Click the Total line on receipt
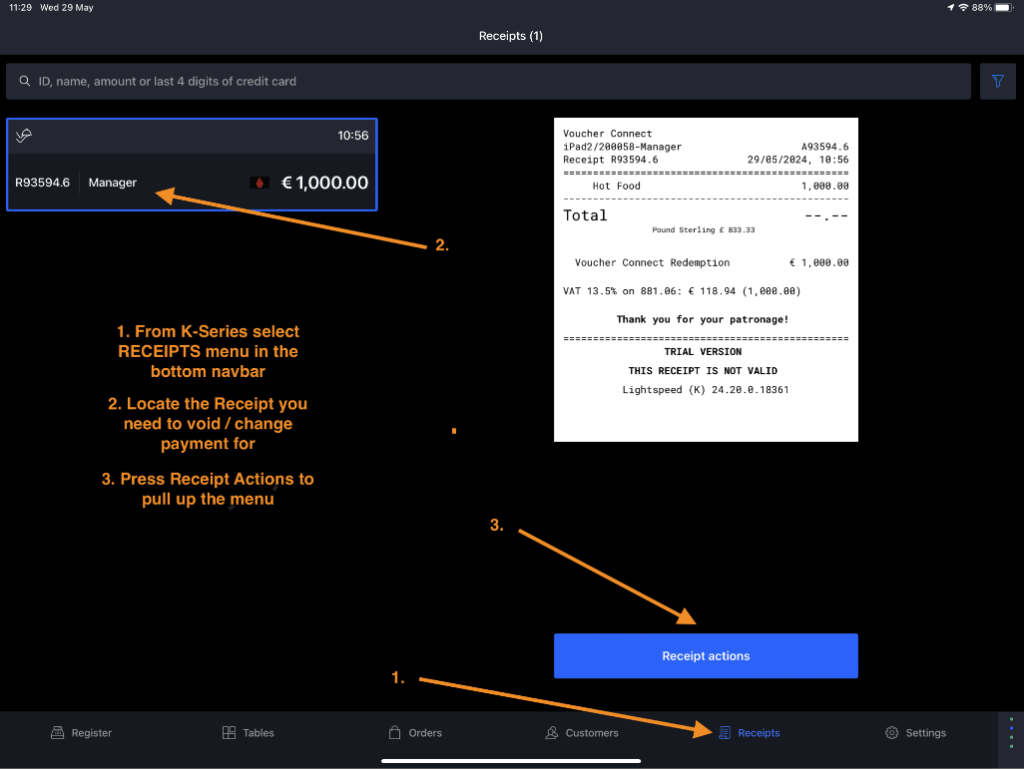Image resolution: width=1024 pixels, height=770 pixels. pos(705,216)
